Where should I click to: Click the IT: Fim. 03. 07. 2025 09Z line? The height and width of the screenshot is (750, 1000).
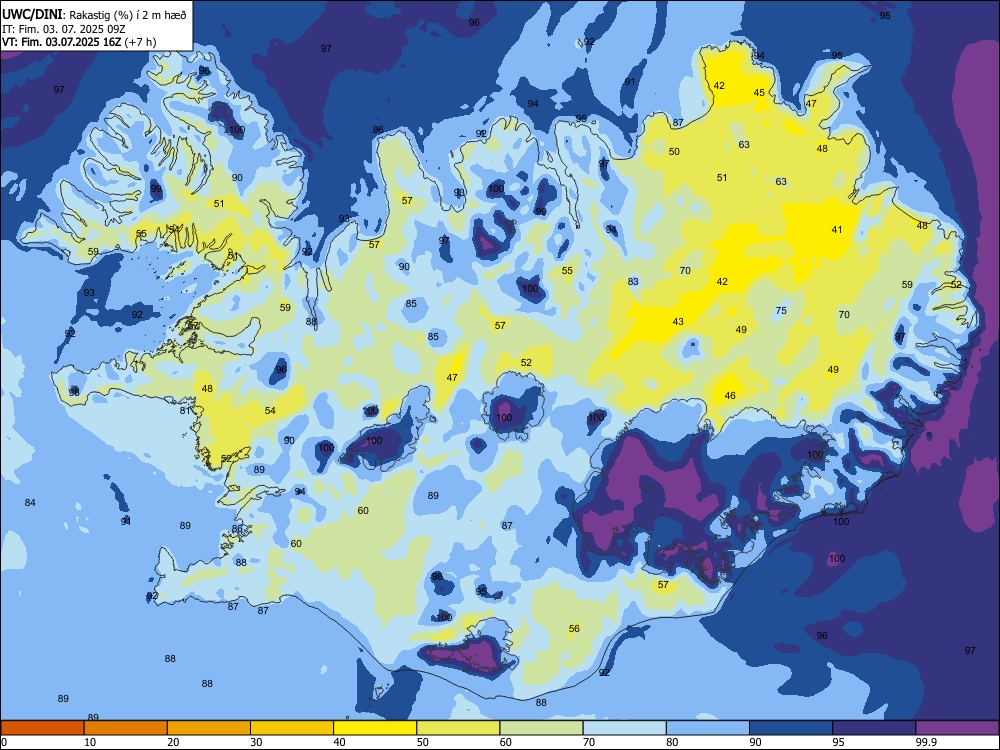pos(63,29)
